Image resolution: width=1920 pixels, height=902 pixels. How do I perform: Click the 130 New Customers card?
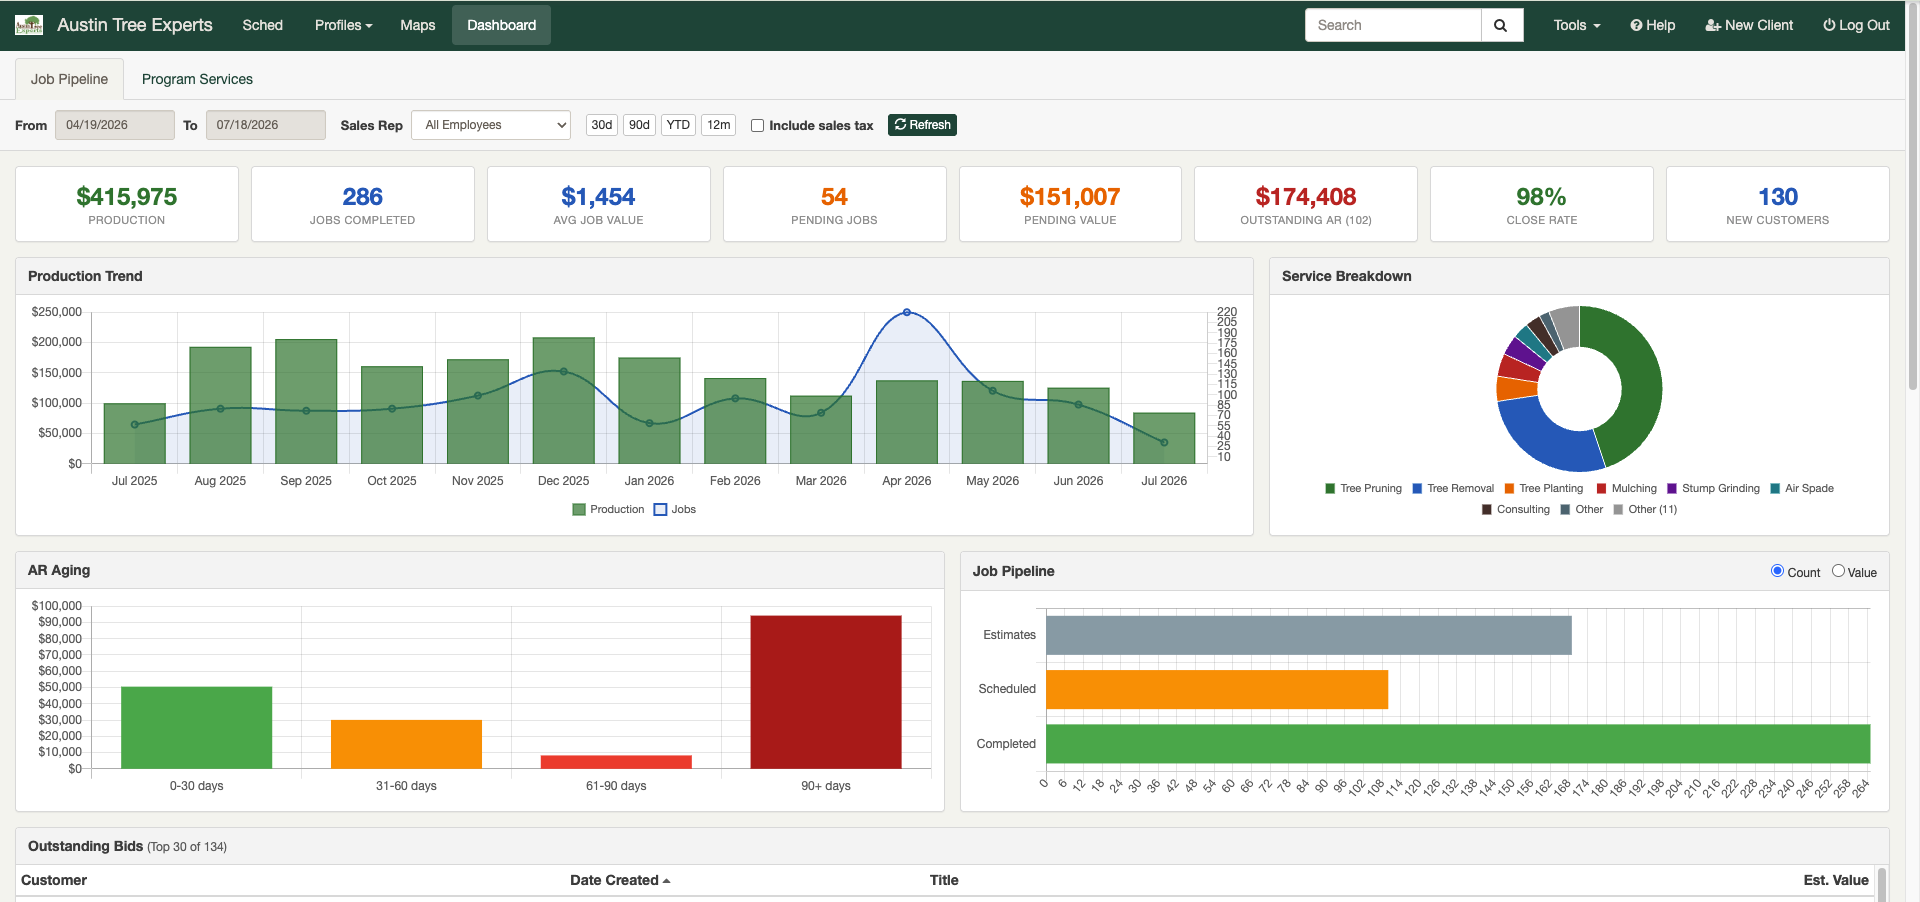pyautogui.click(x=1778, y=204)
